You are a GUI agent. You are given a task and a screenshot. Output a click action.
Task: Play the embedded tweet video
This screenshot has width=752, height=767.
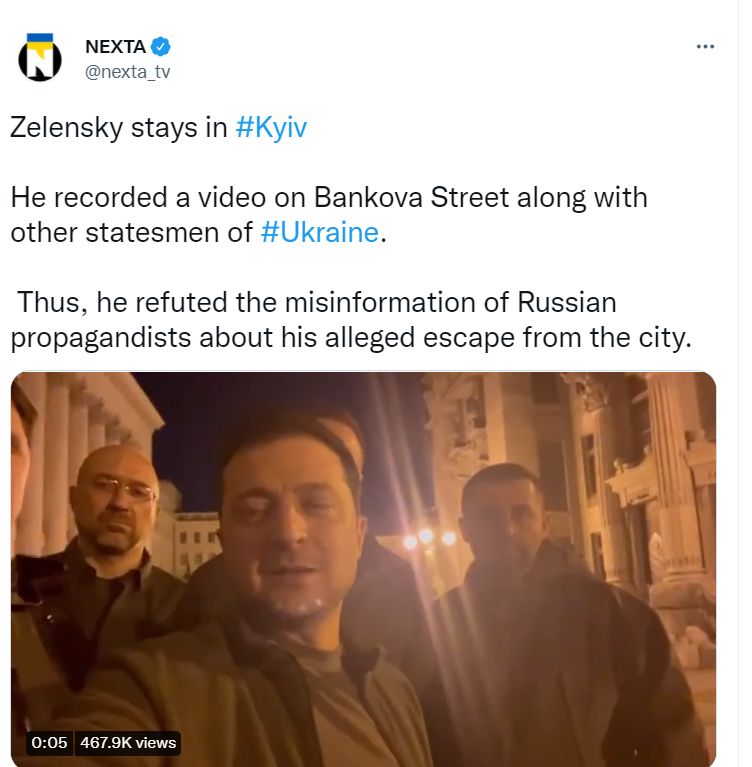[x=363, y=569]
